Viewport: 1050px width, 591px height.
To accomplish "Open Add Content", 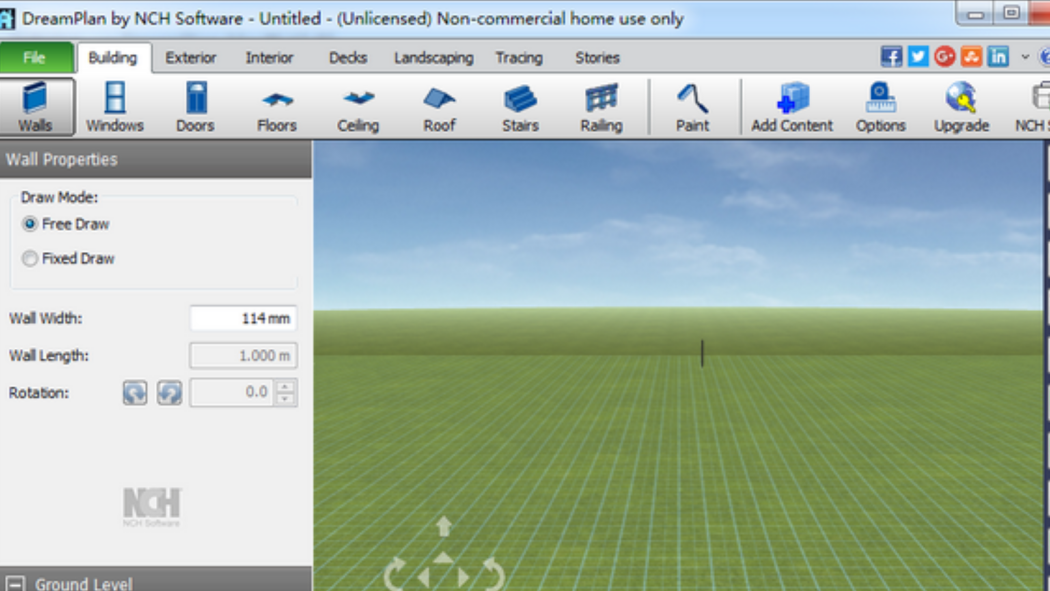I will point(792,107).
